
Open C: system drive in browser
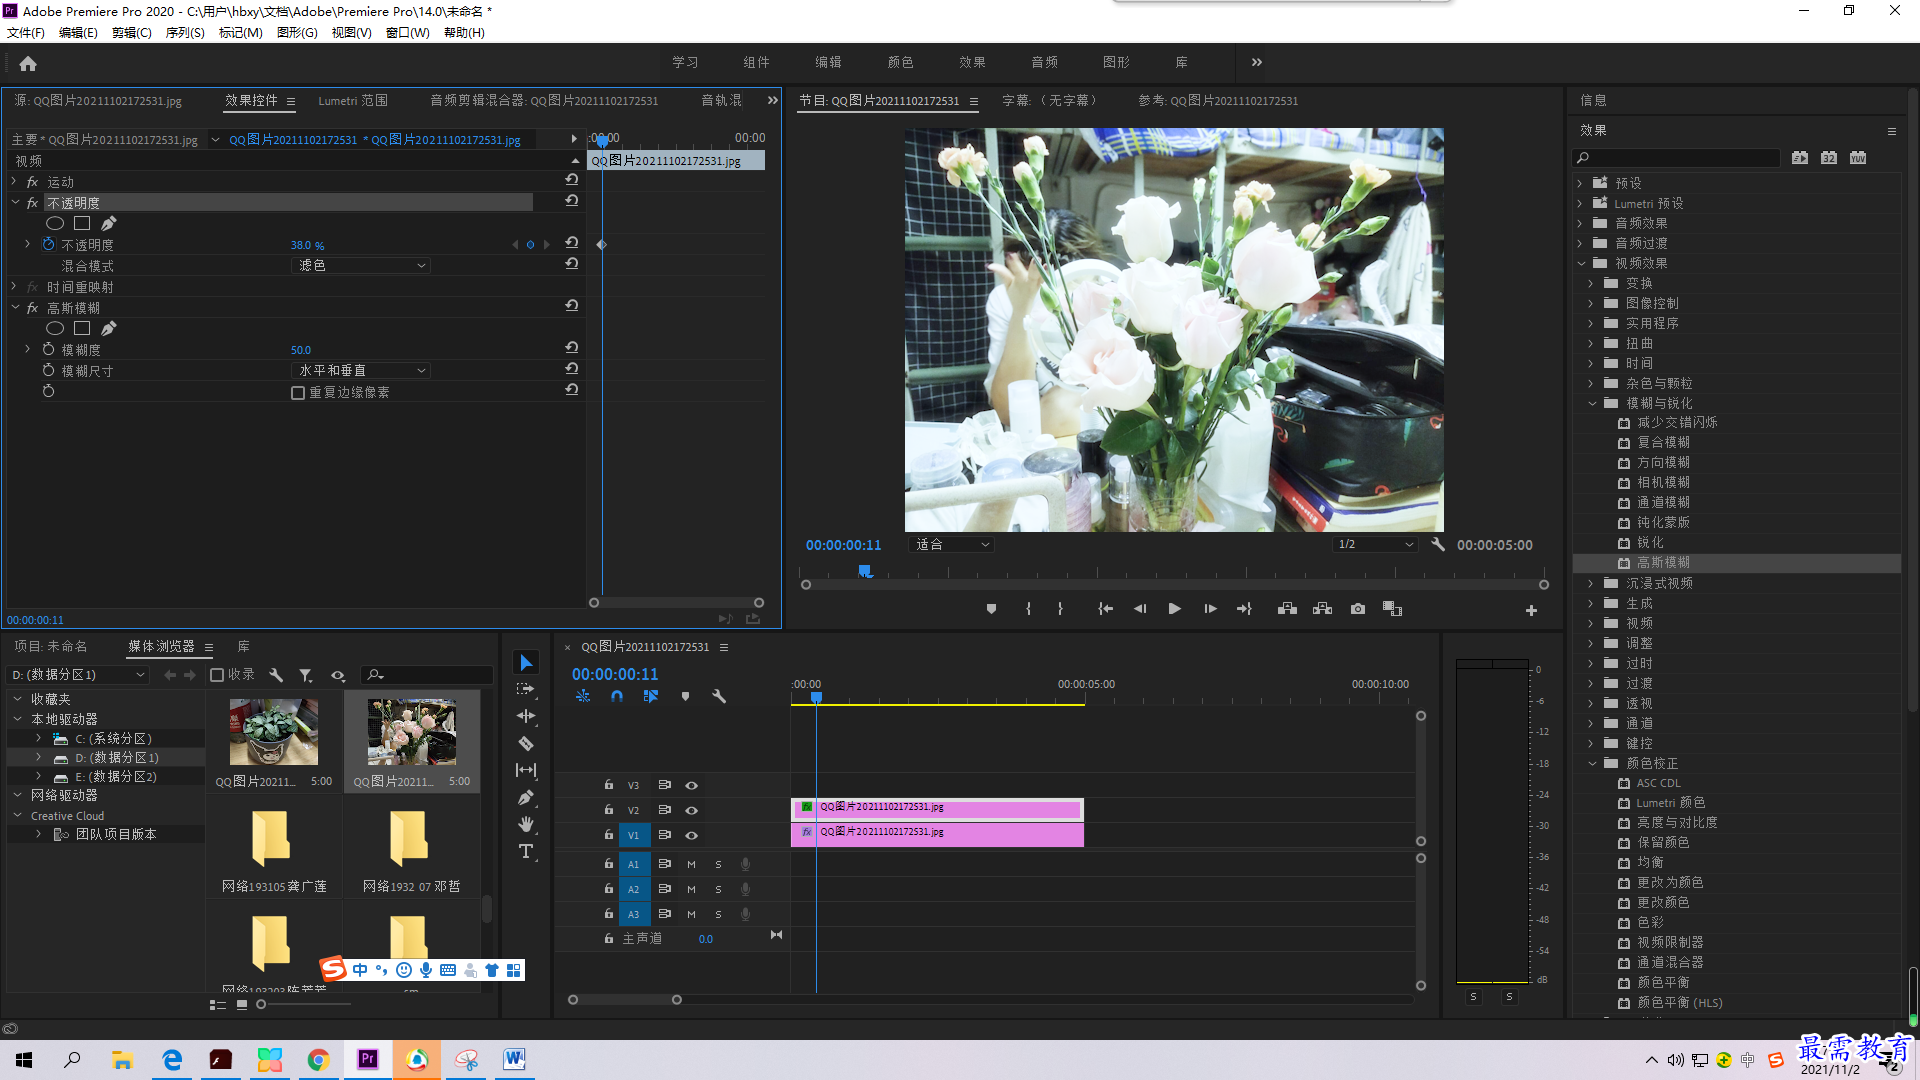click(113, 739)
